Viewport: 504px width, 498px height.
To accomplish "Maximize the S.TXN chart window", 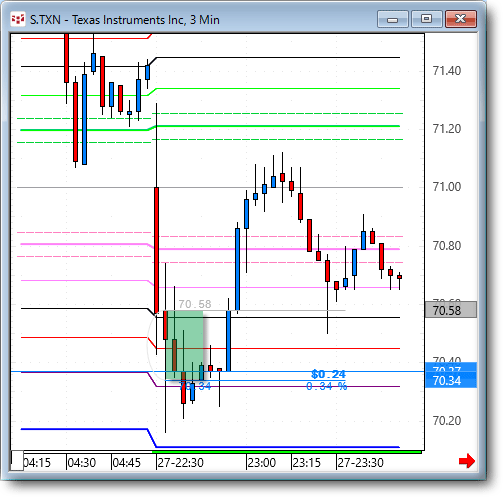I will (427, 19).
